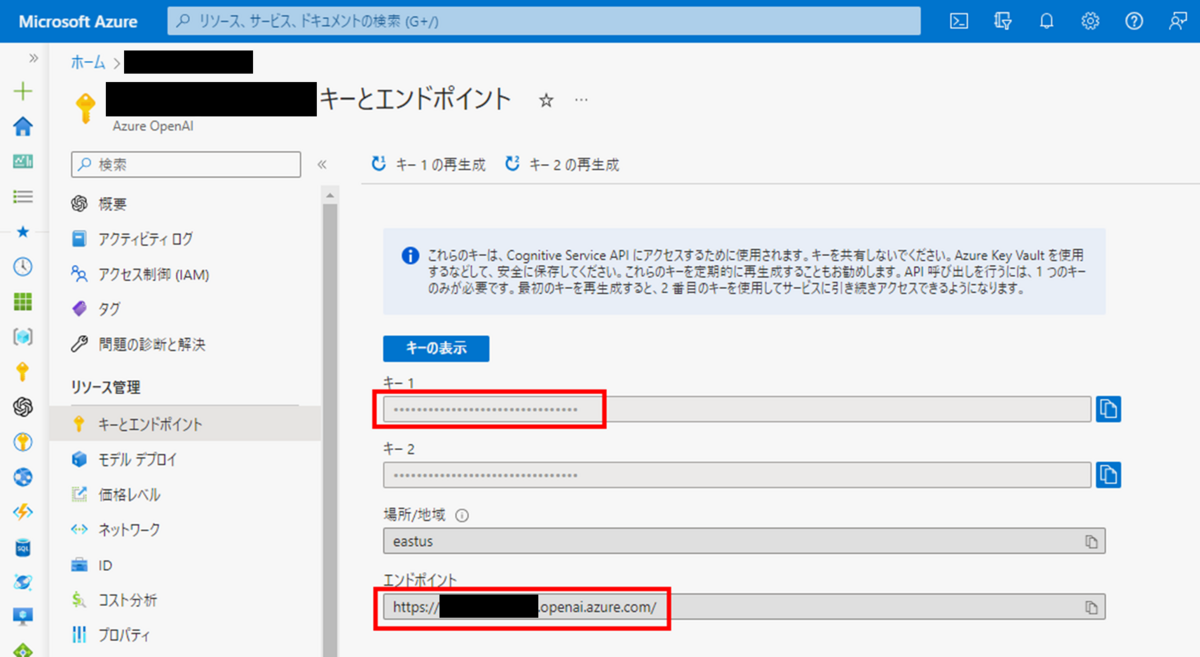
Task: Click the キーの表示 button
Action: [436, 348]
